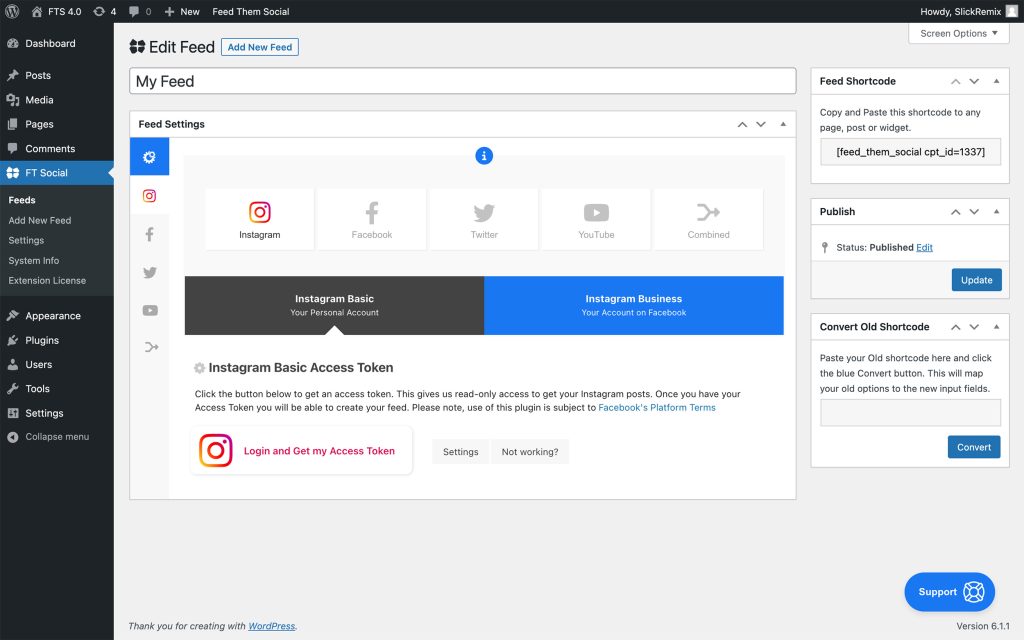This screenshot has height=640, width=1024.
Task: Choose the Twitter feed type card
Action: (x=484, y=219)
